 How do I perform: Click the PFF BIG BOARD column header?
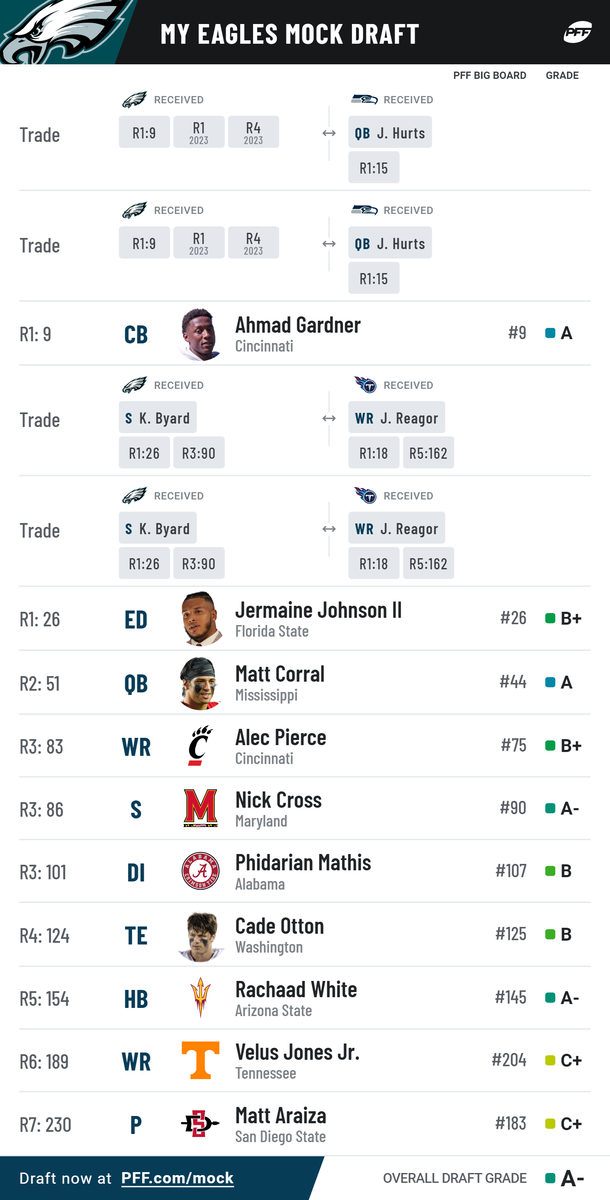pyautogui.click(x=490, y=75)
